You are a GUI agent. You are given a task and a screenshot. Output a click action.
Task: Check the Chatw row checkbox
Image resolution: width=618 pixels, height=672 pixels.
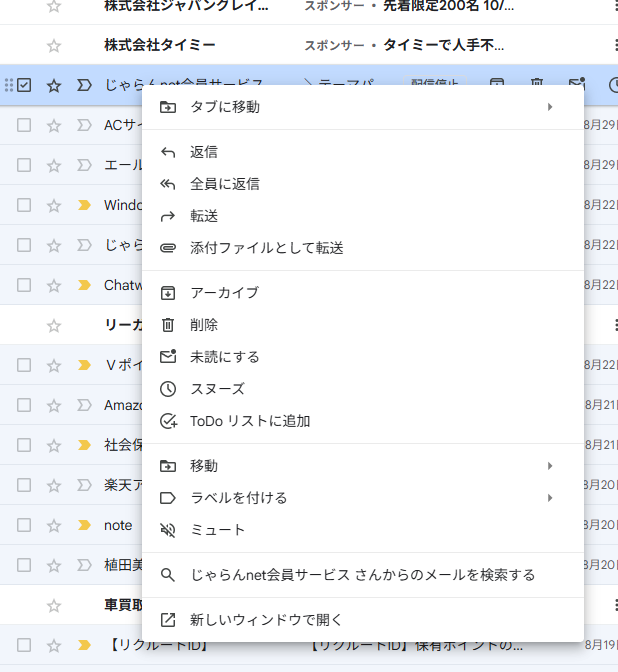click(24, 285)
